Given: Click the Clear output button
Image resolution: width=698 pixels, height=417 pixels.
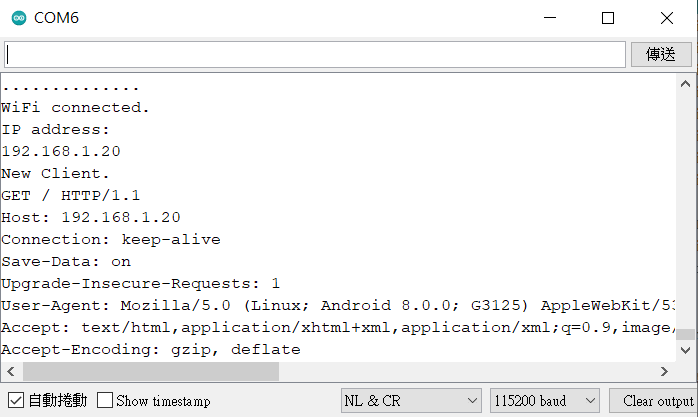Looking at the screenshot, I should point(653,401).
